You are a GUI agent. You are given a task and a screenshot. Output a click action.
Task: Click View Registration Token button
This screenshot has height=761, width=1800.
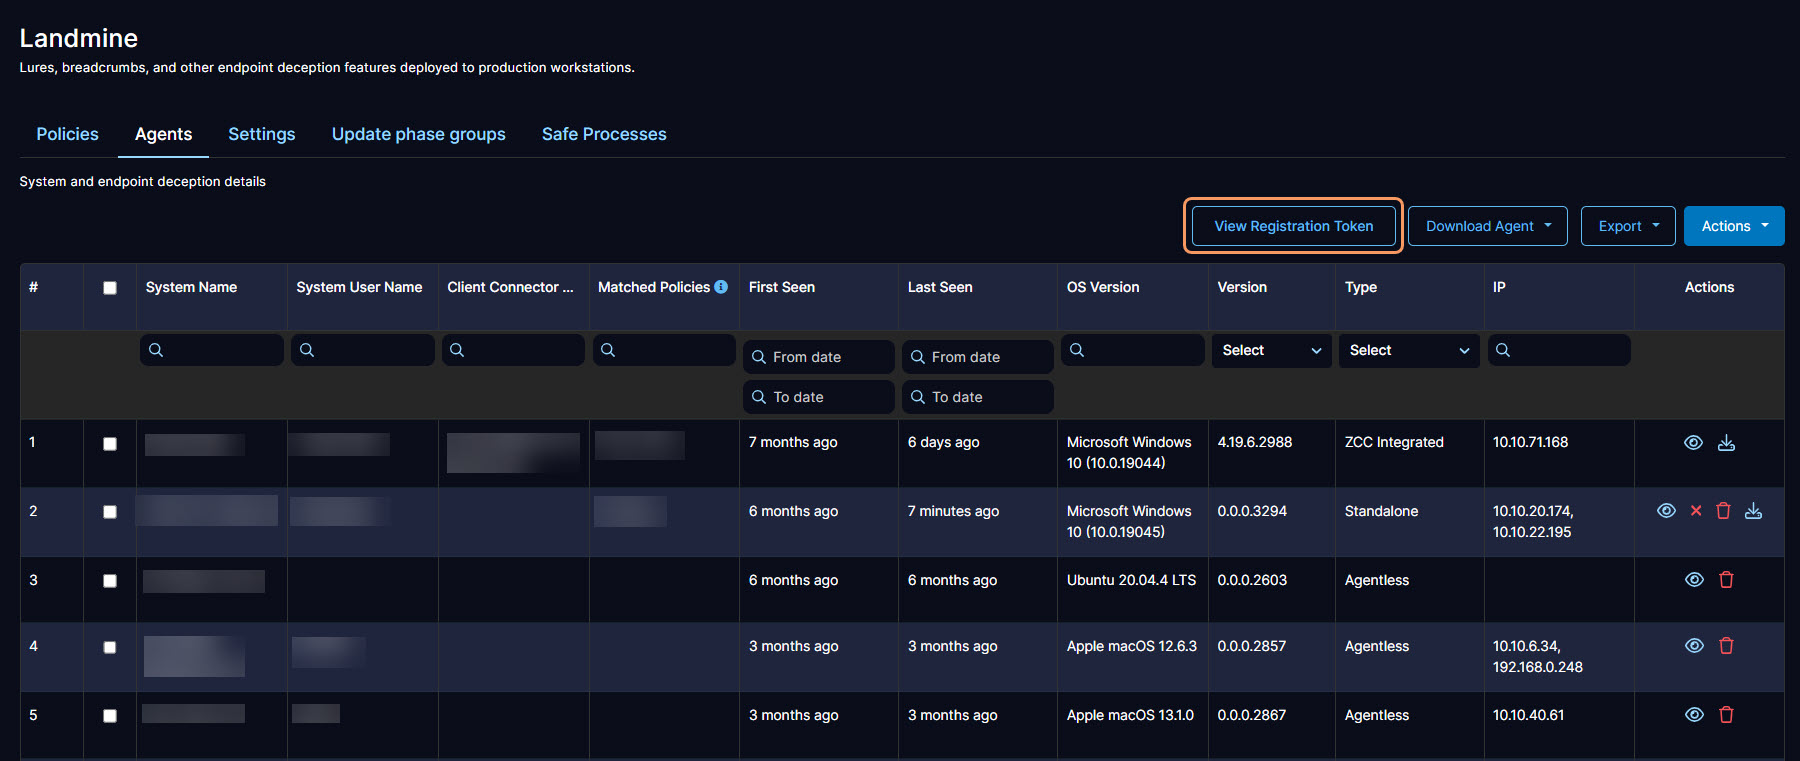1293,226
